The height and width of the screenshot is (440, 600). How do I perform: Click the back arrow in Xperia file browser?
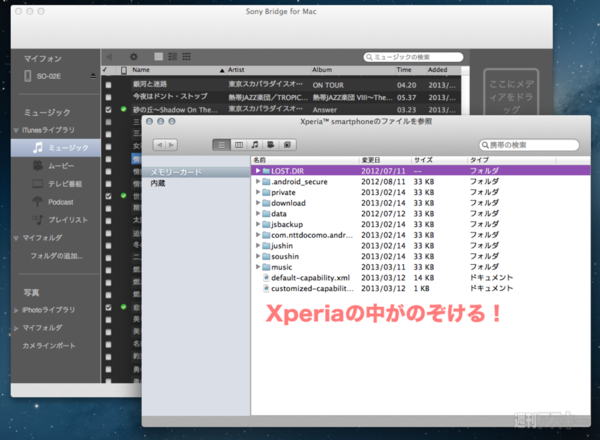coord(160,145)
